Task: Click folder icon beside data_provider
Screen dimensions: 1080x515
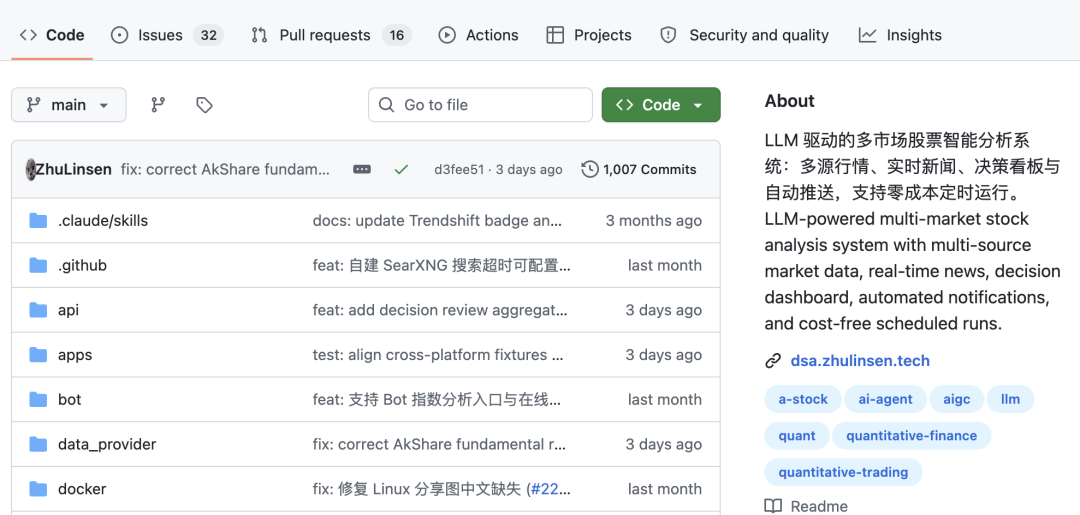Action: click(x=38, y=444)
